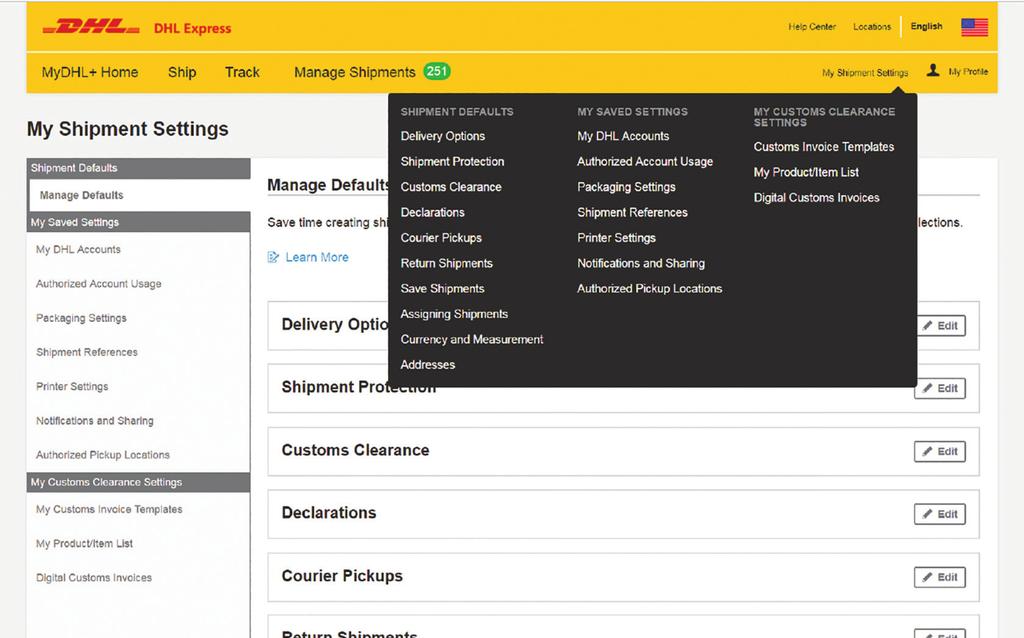
Task: Select Return Shipments in dropdown menu
Action: pyautogui.click(x=447, y=263)
